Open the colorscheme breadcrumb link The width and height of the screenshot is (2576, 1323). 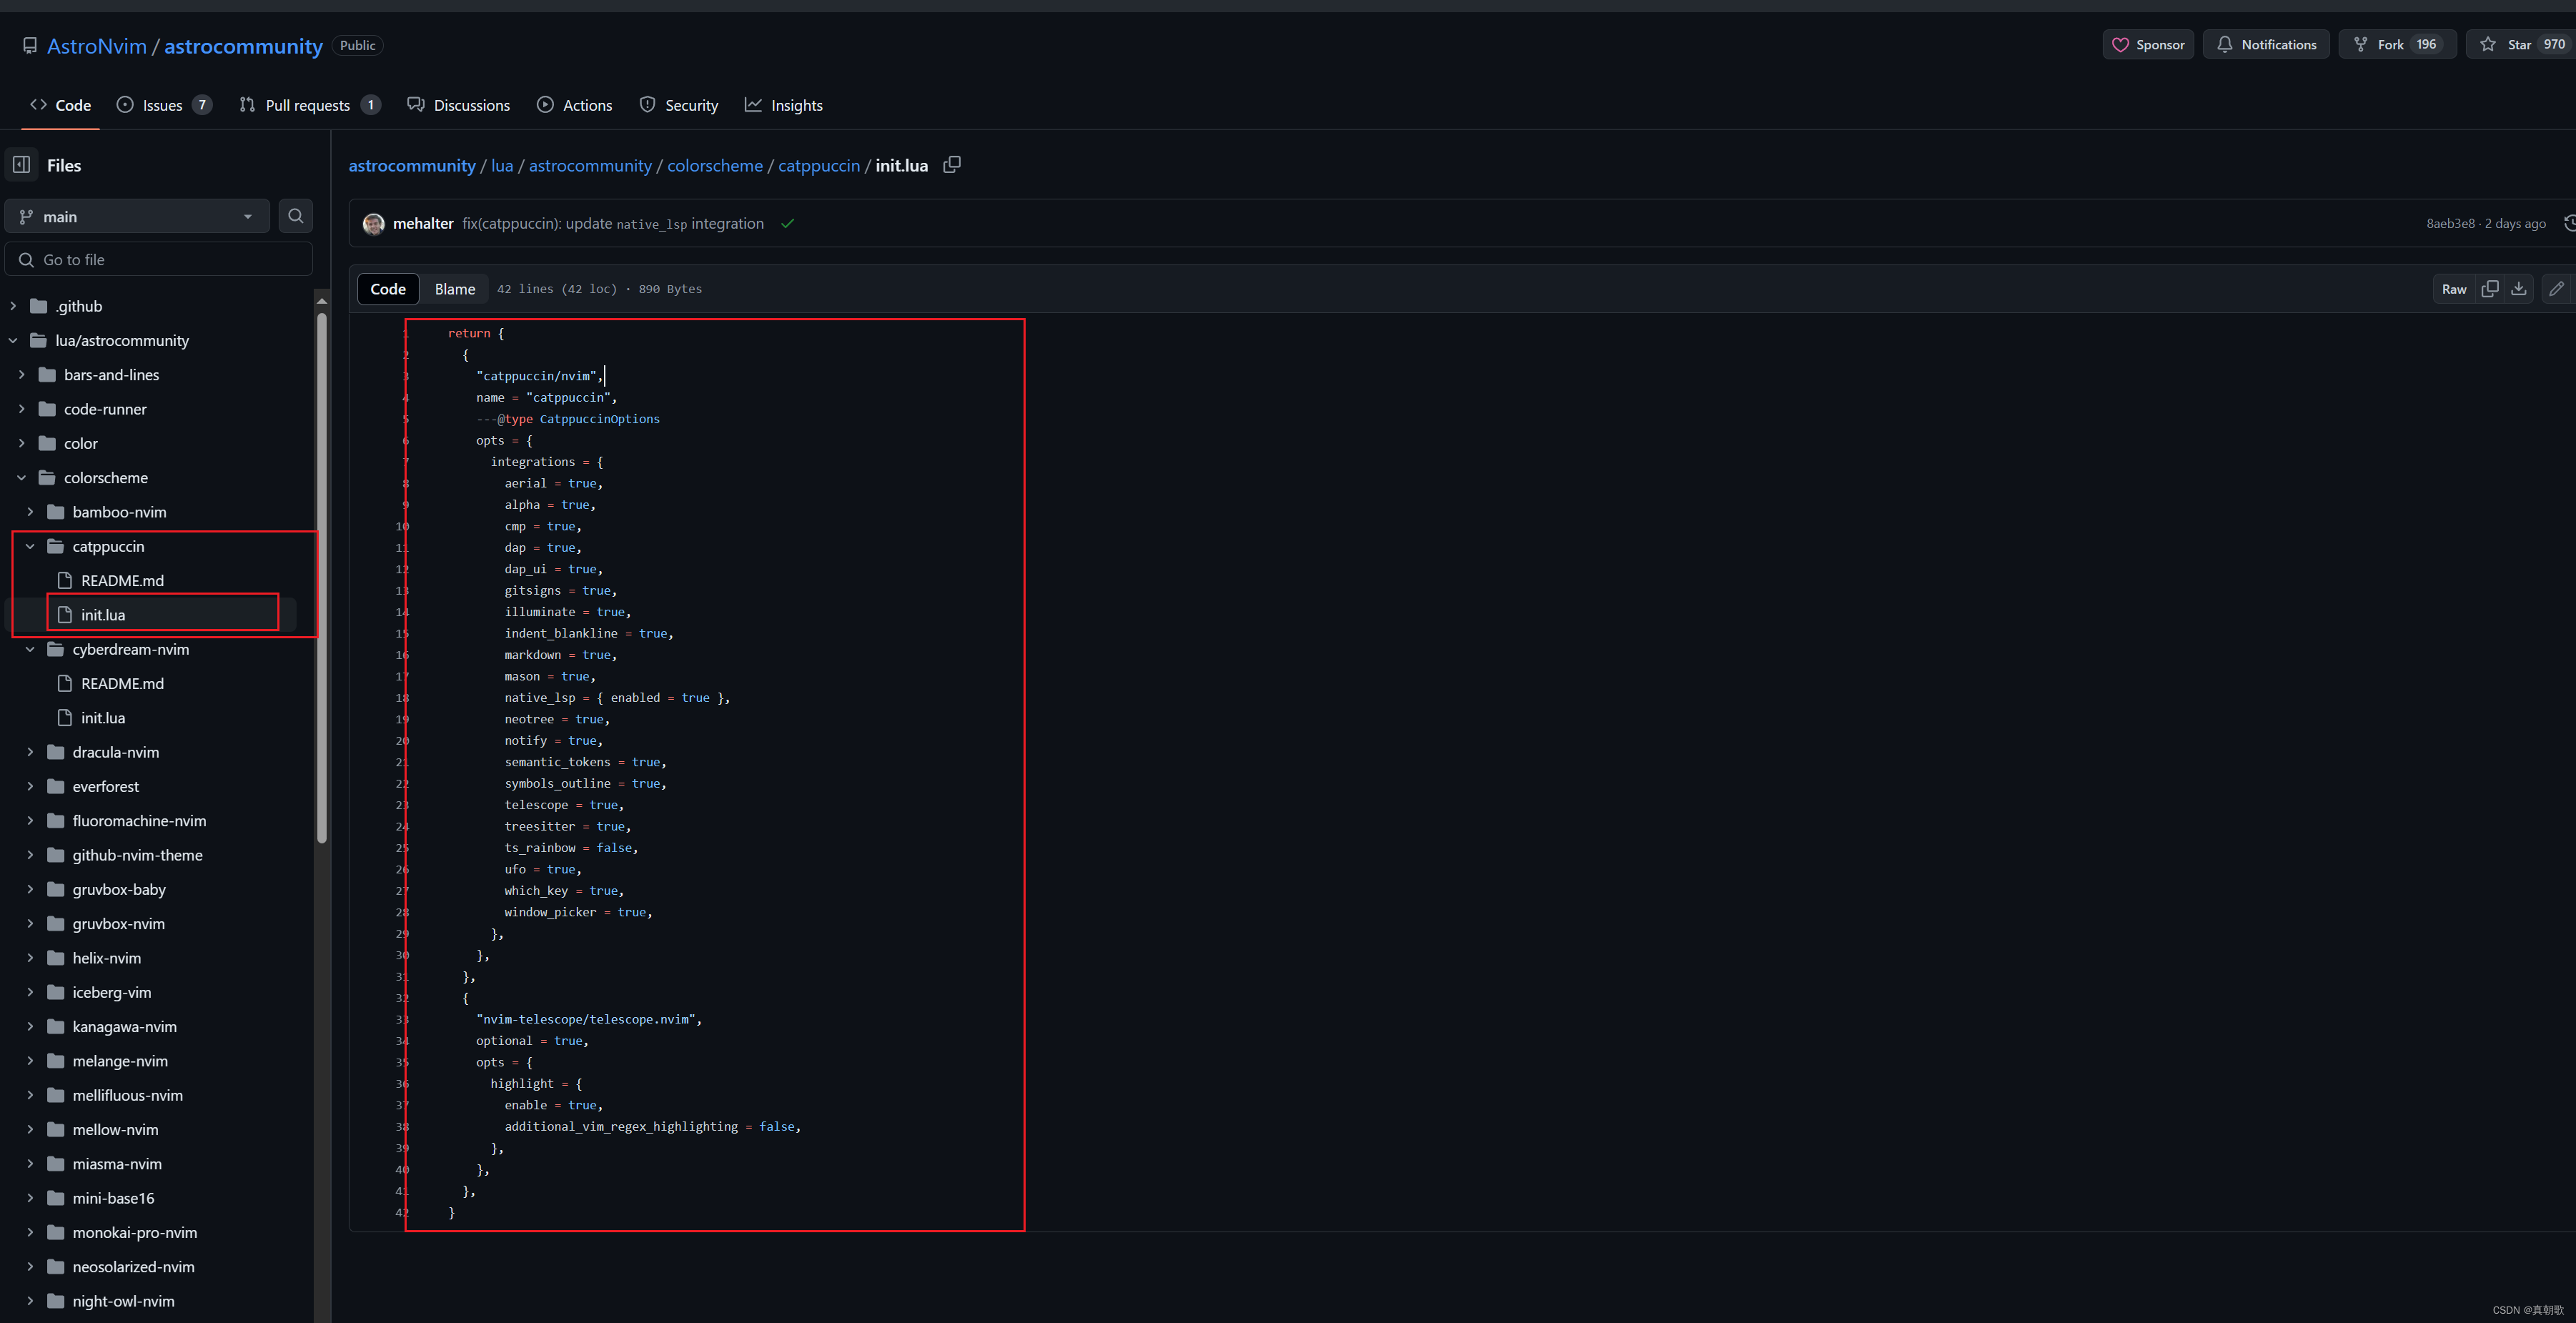point(714,166)
